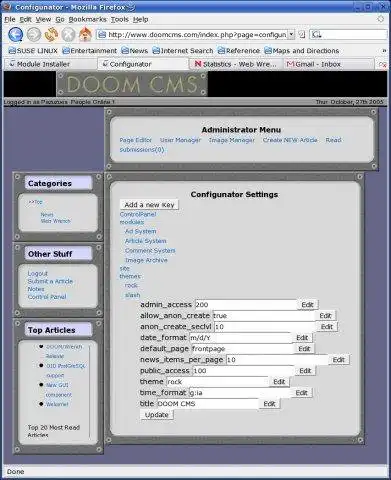Click the Stop loading icon
Screen dimensions: 391x480
(68, 34)
